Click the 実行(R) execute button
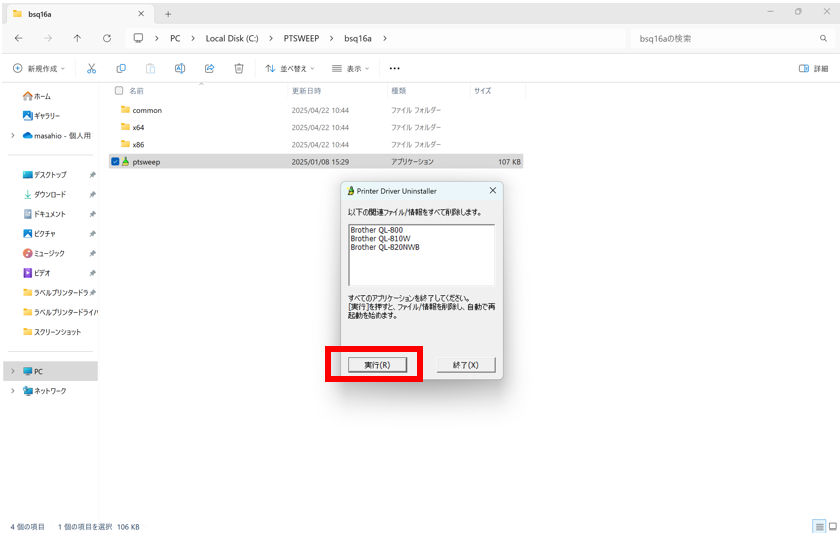The height and width of the screenshot is (533, 840). pos(377,365)
